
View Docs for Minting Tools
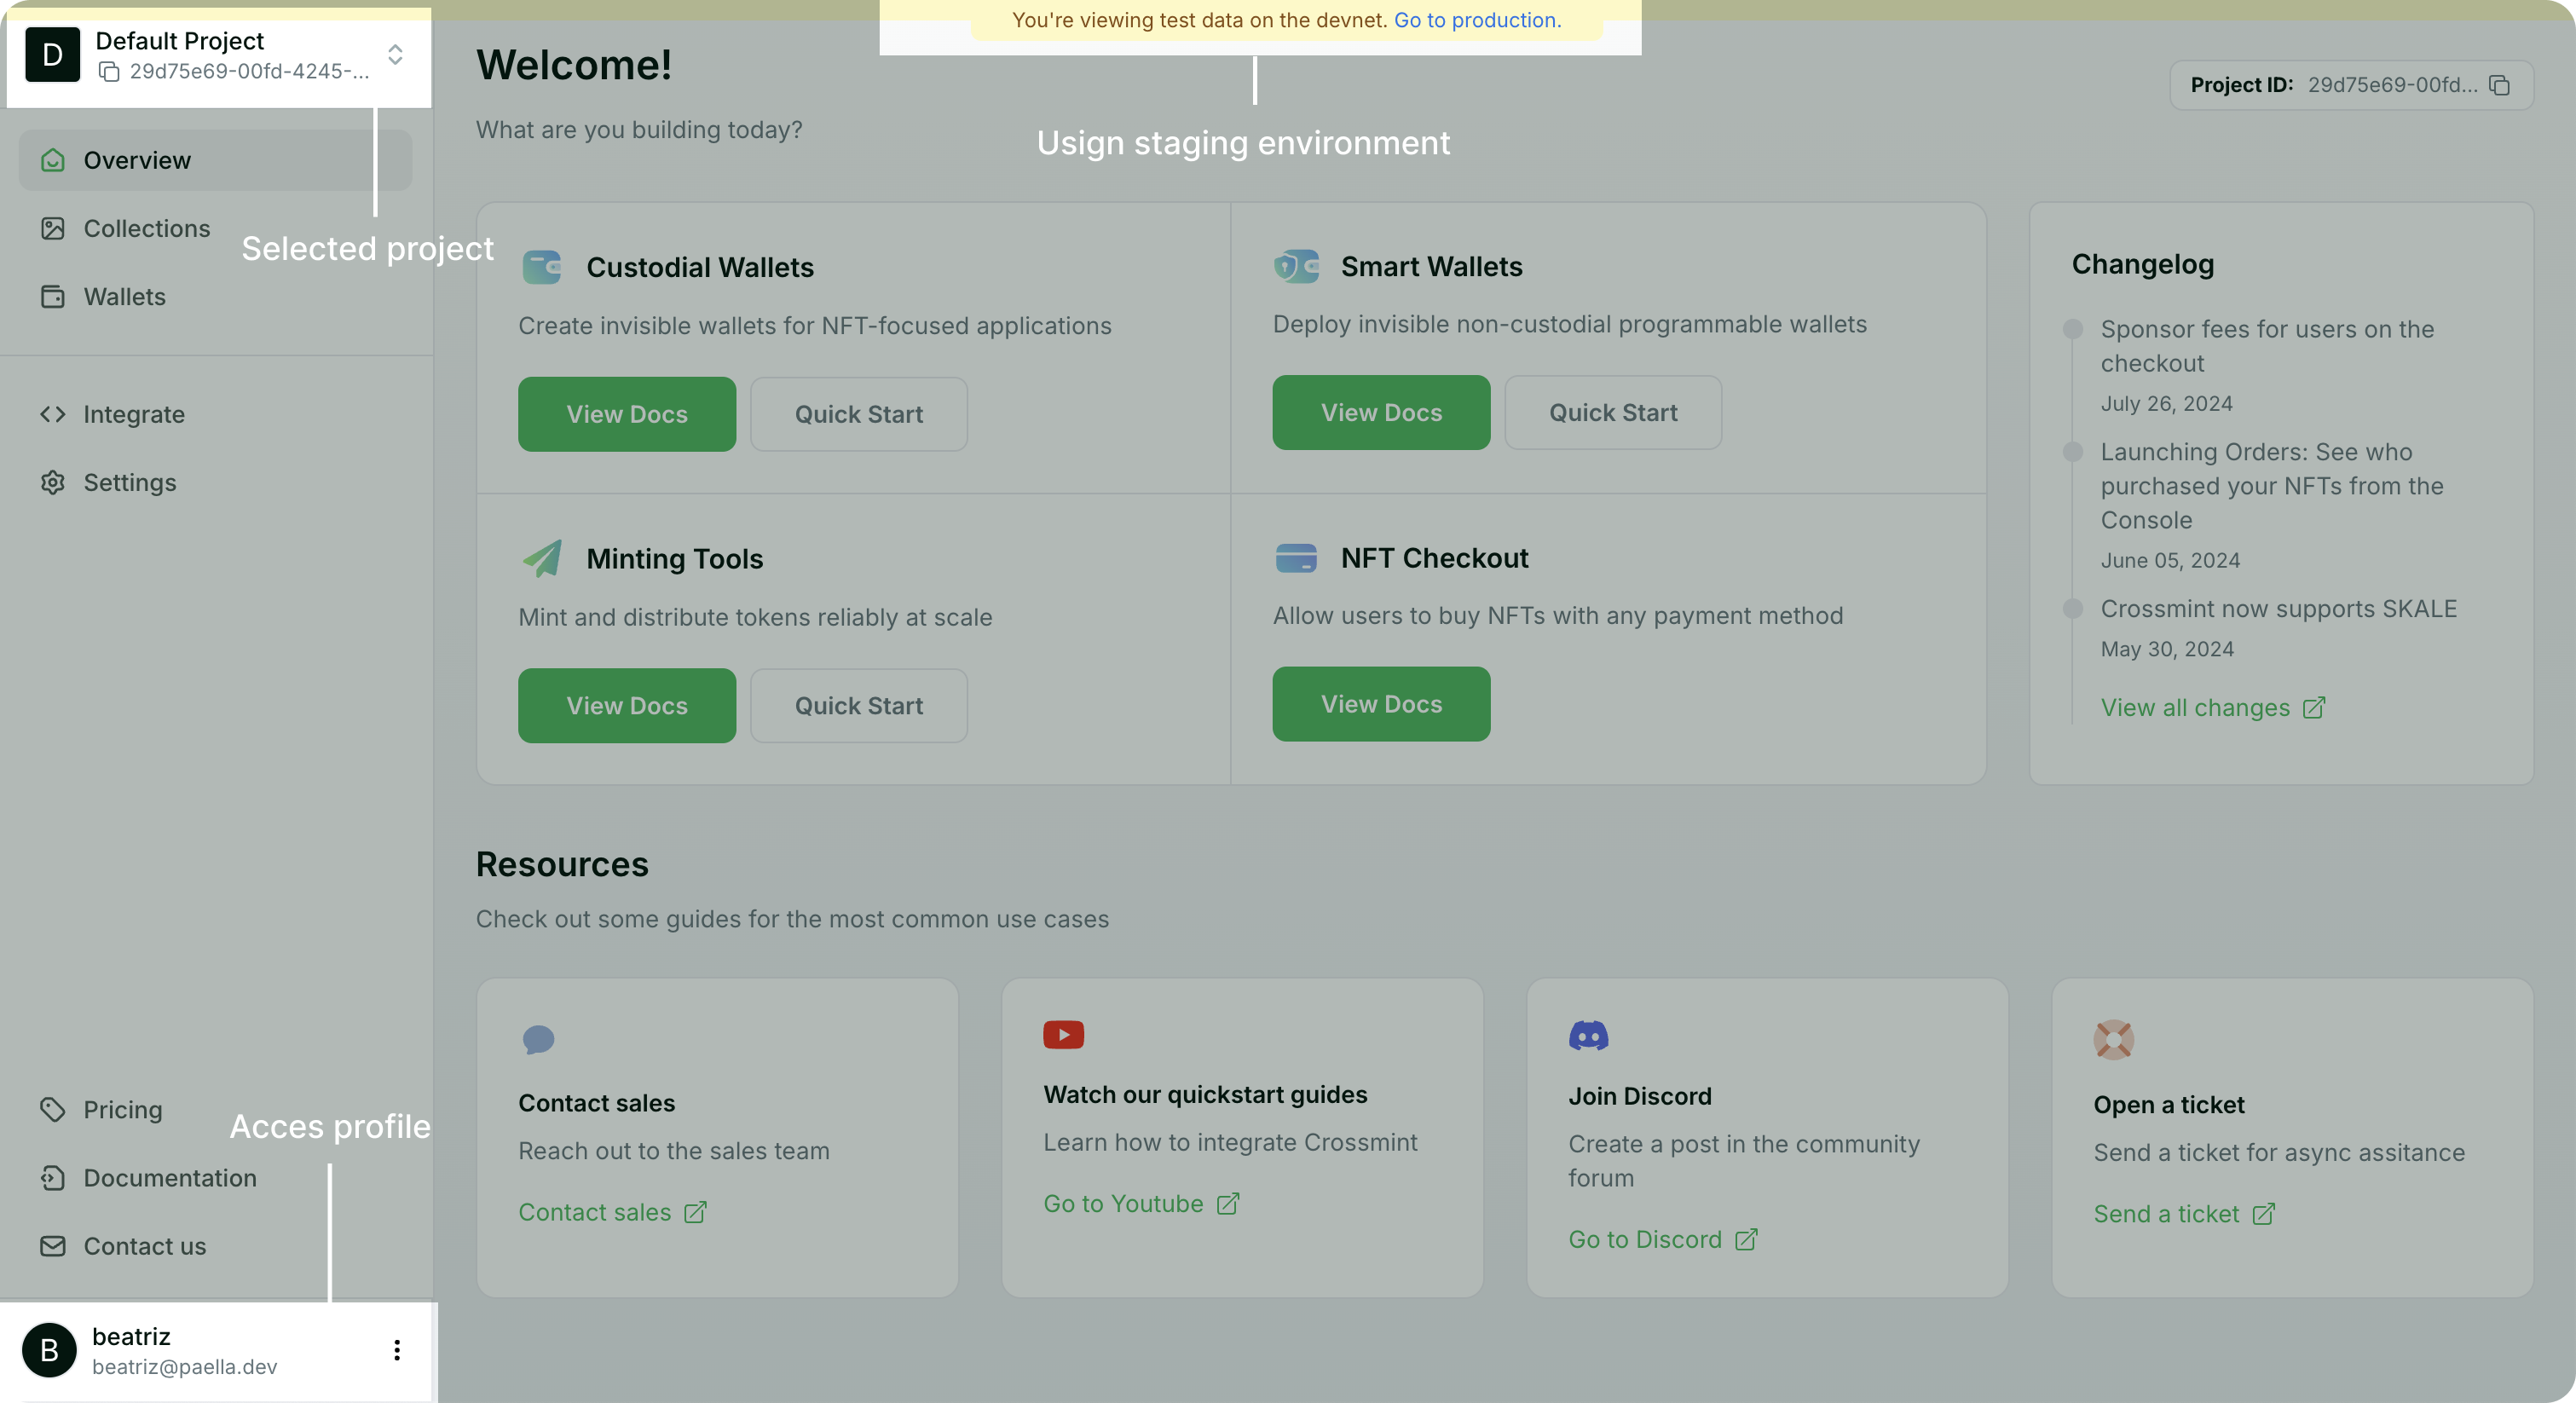click(627, 706)
